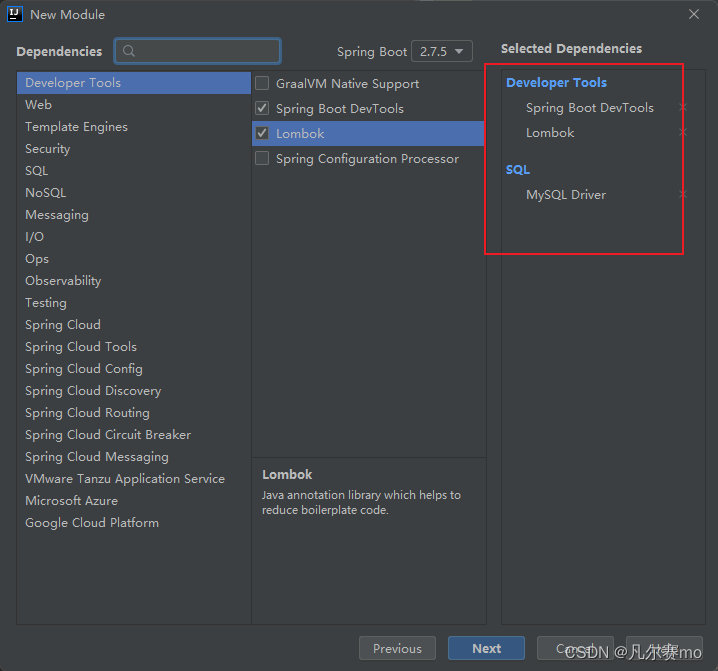This screenshot has height=671, width=718.
Task: Select the Observability category
Action: click(x=134, y=281)
